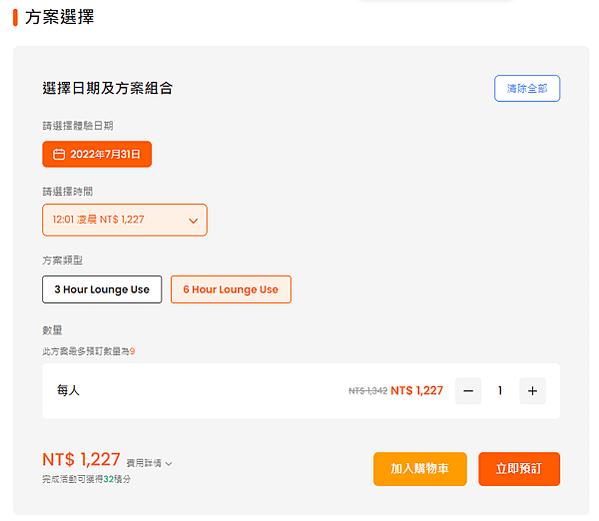Click the small arrow beside 費用詳情

click(169, 464)
